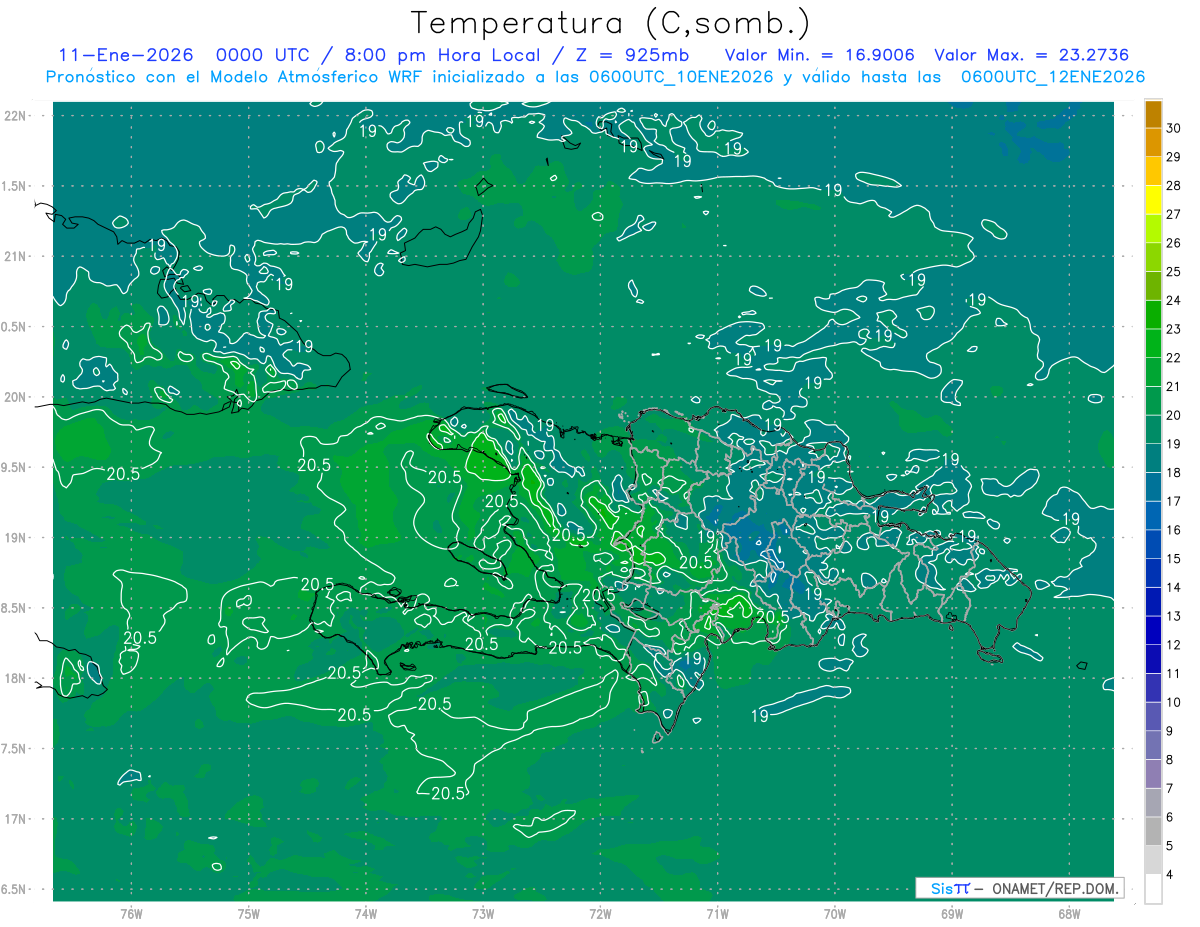Click the title "Temperatura (C,somb.)"
1200x927 pixels.
point(611,23)
